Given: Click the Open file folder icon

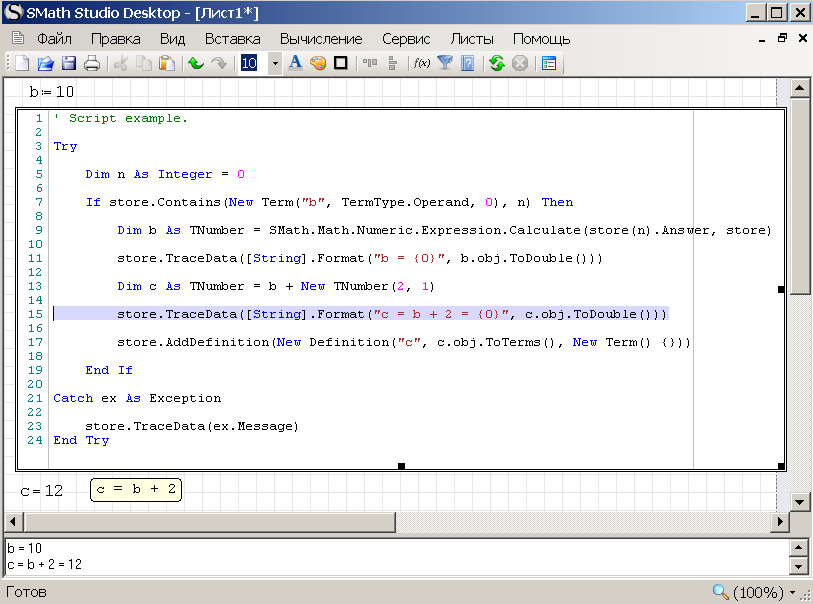Looking at the screenshot, I should pos(45,63).
